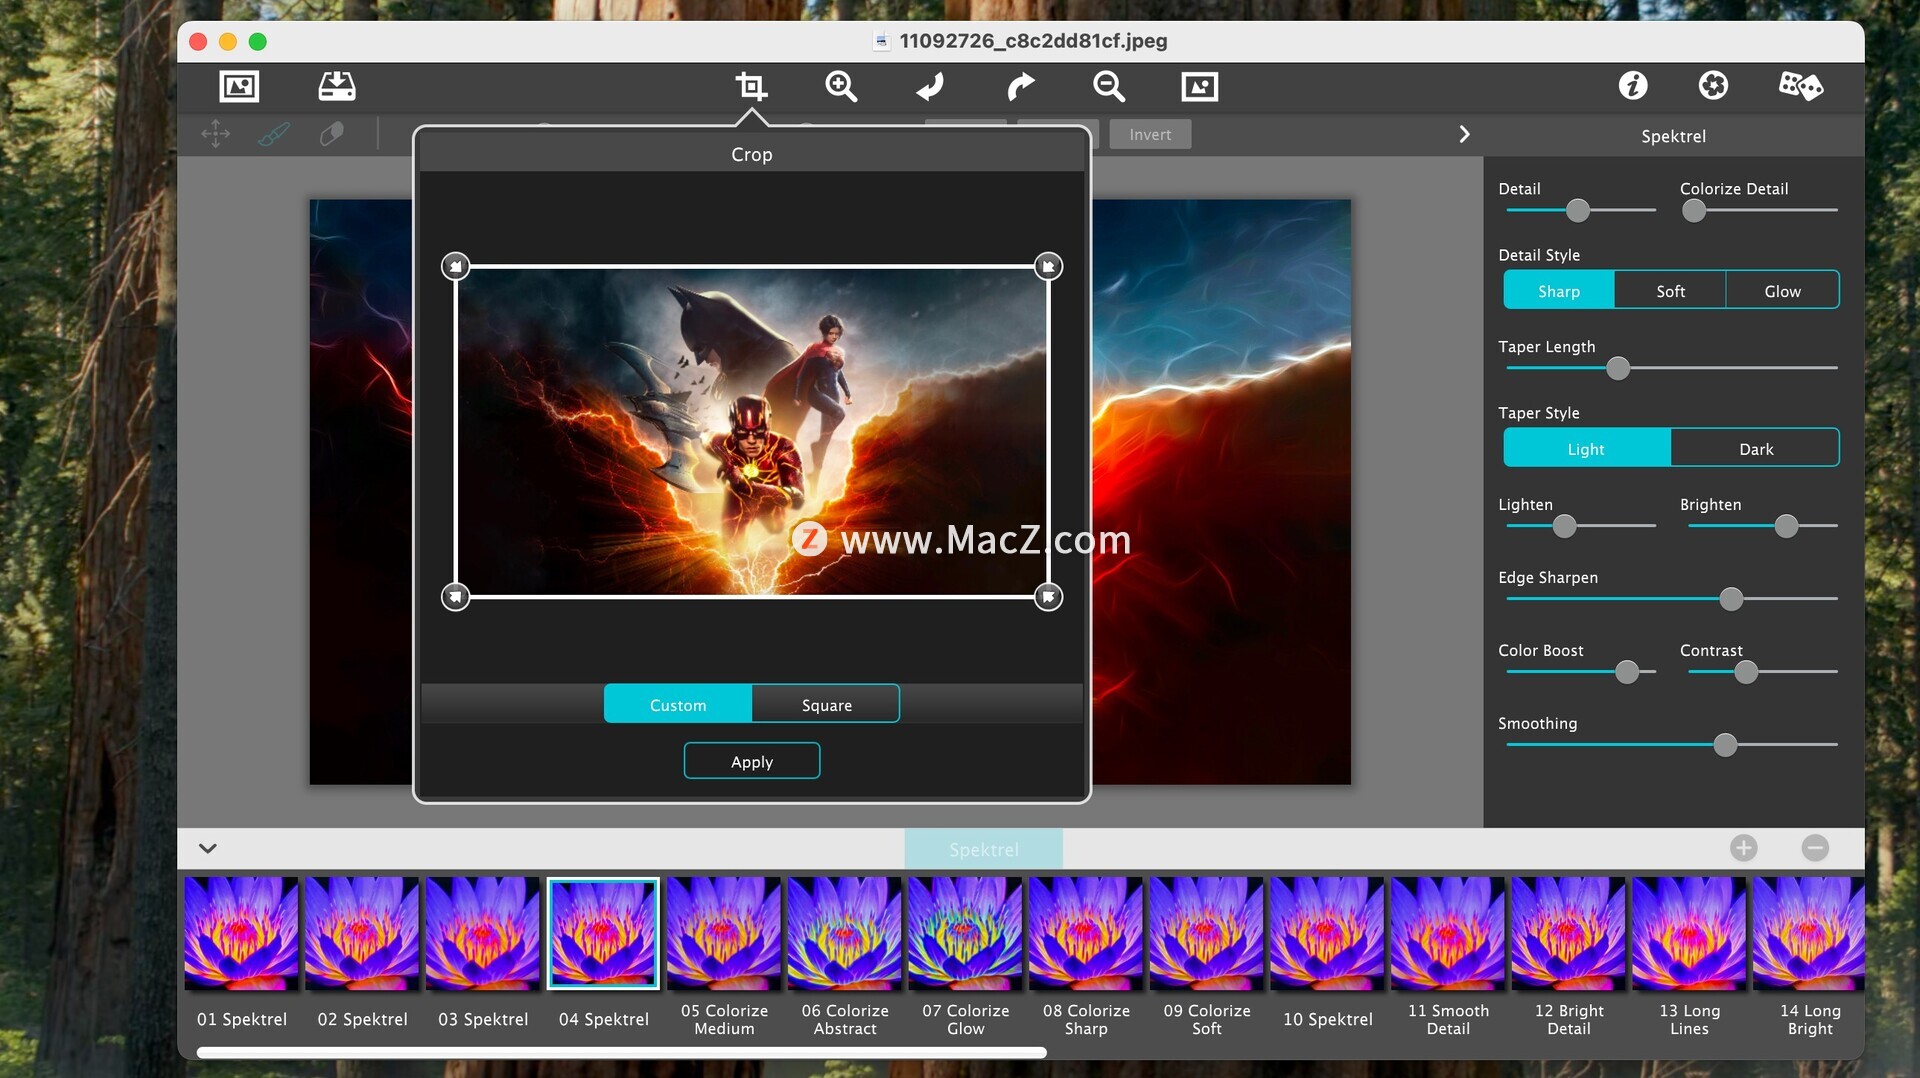
Task: Click the redo arrow icon
Action: point(1020,86)
